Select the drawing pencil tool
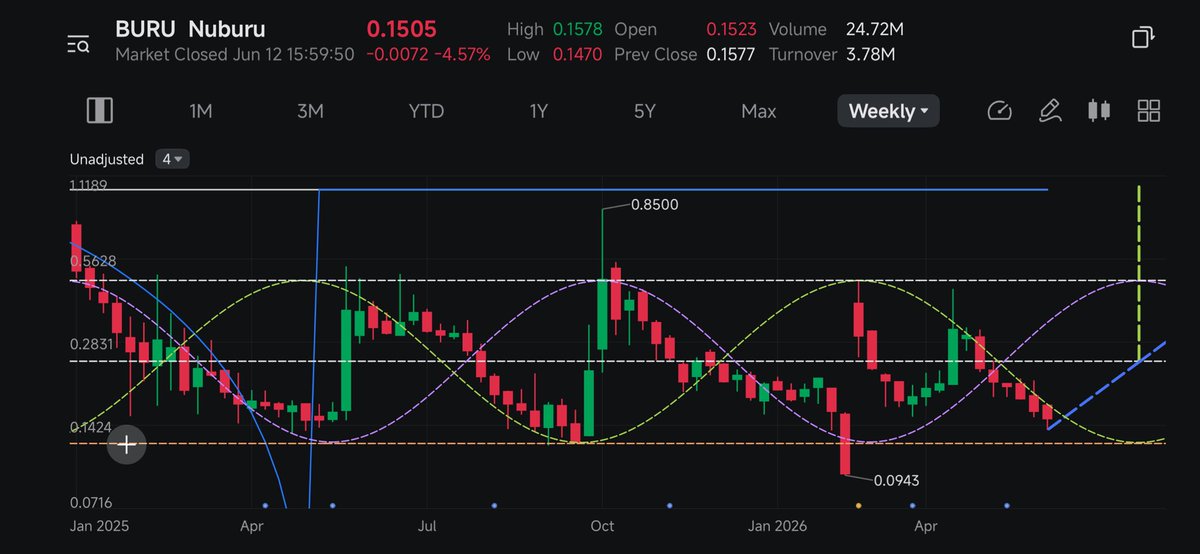 (1049, 111)
